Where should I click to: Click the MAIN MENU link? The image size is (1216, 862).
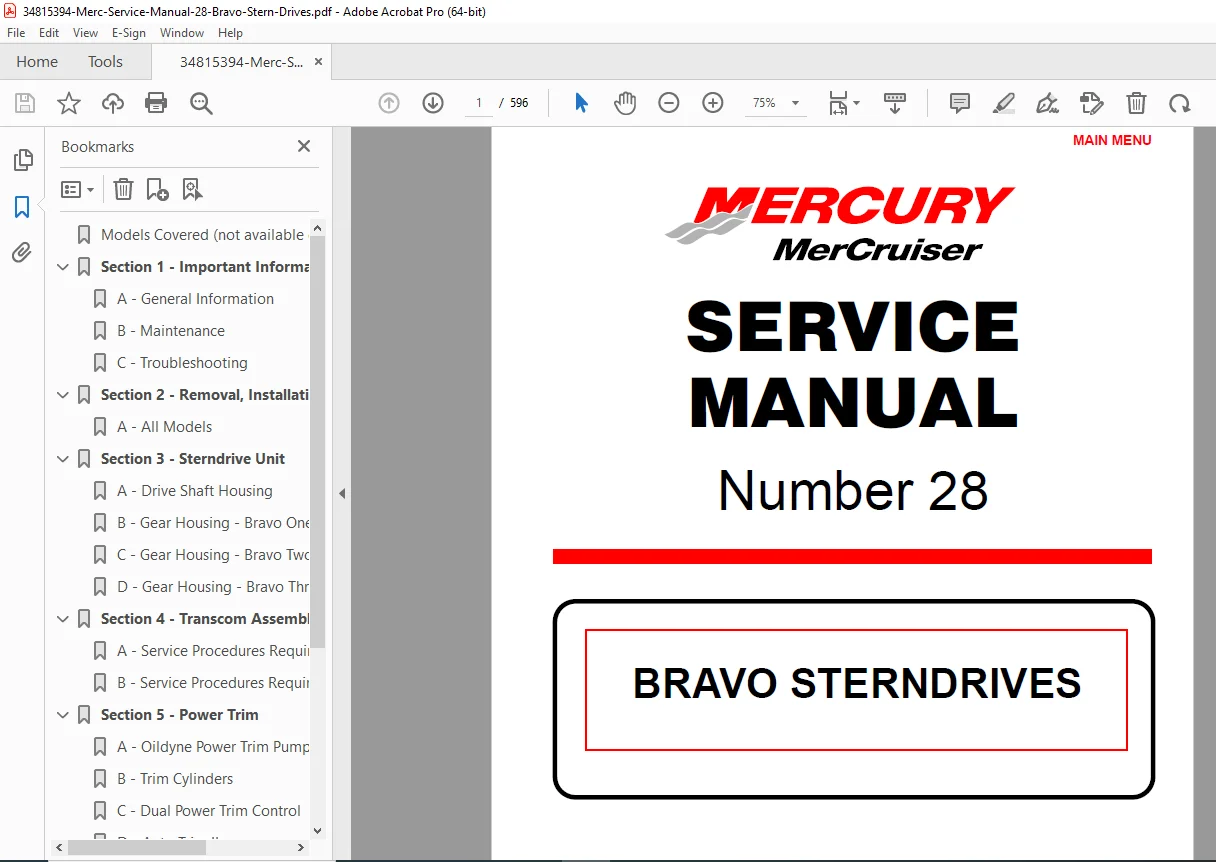[1112, 140]
